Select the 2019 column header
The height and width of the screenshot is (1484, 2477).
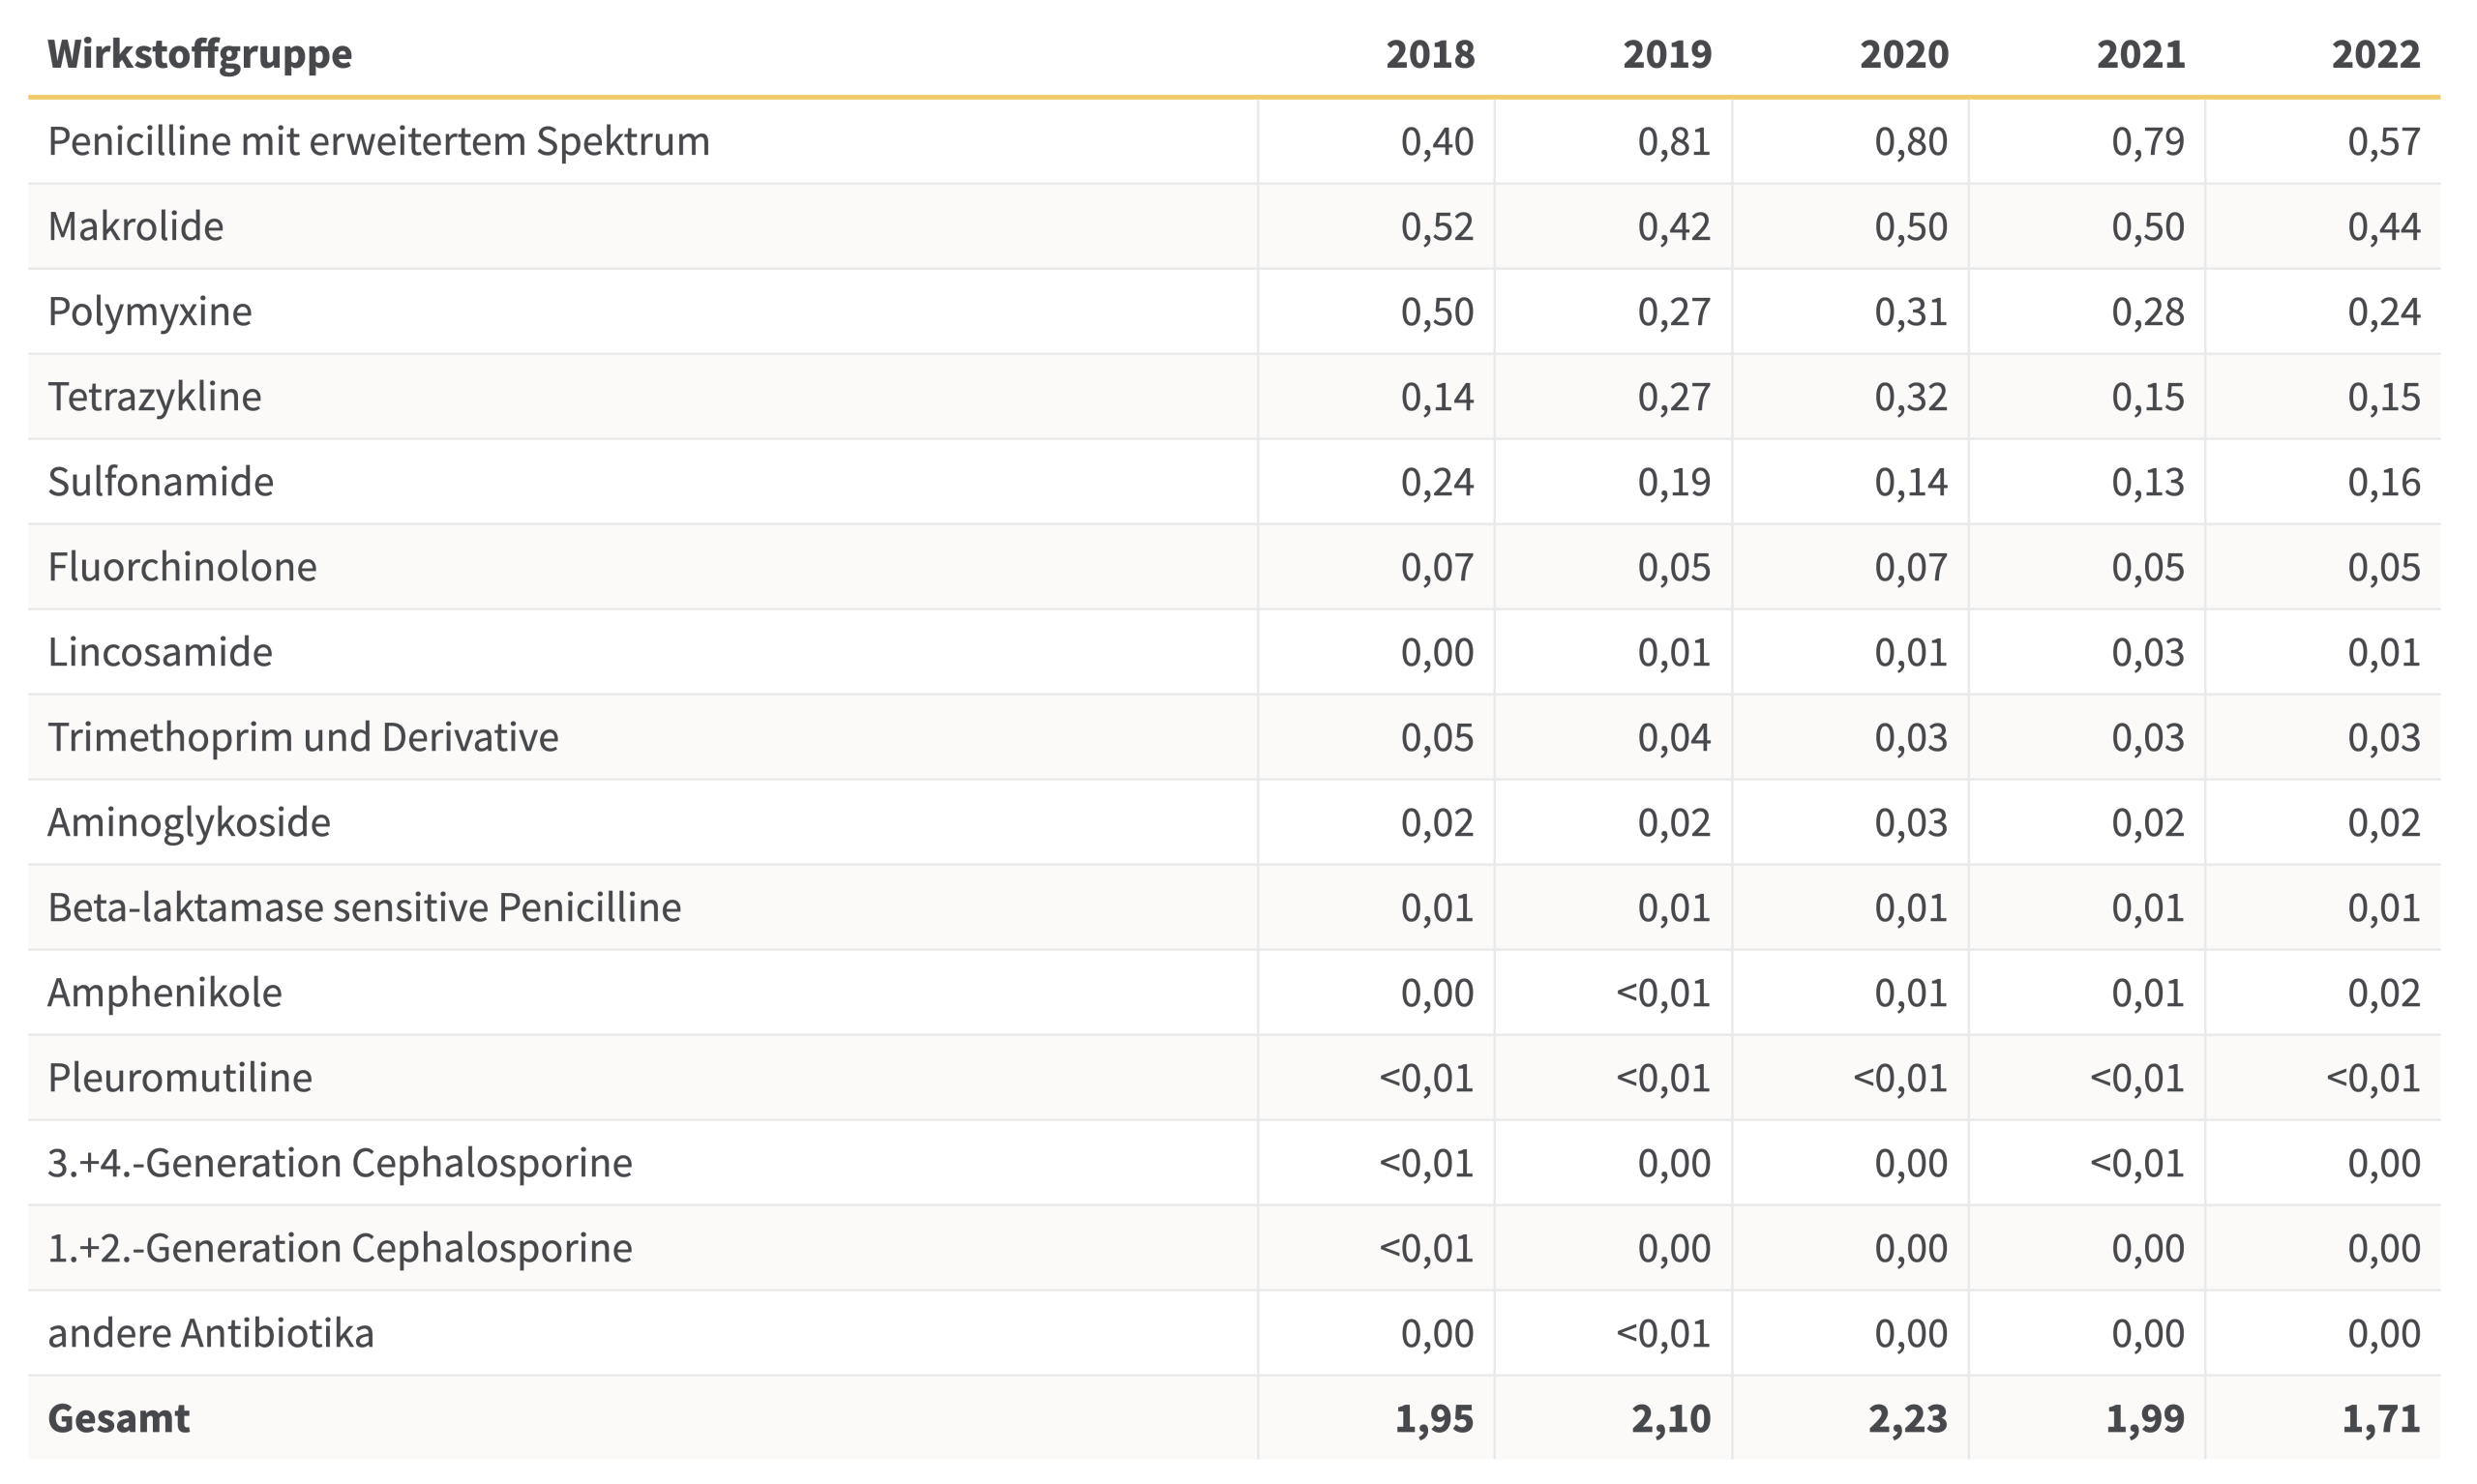(x=1667, y=54)
